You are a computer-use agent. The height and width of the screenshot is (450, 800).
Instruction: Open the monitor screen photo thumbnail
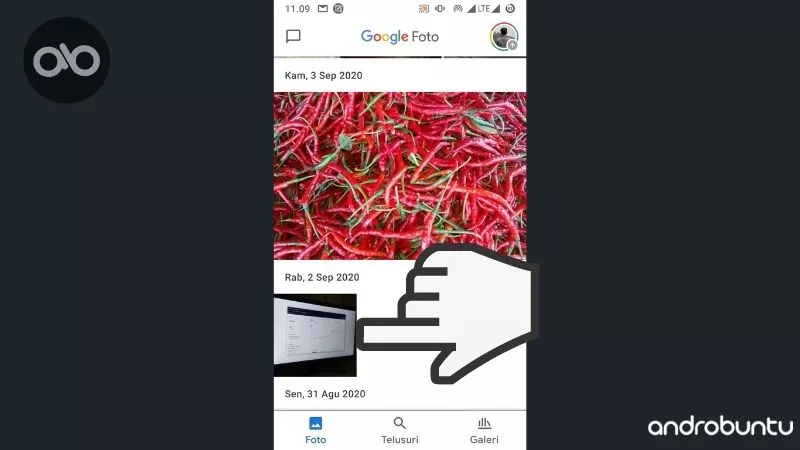tap(315, 335)
